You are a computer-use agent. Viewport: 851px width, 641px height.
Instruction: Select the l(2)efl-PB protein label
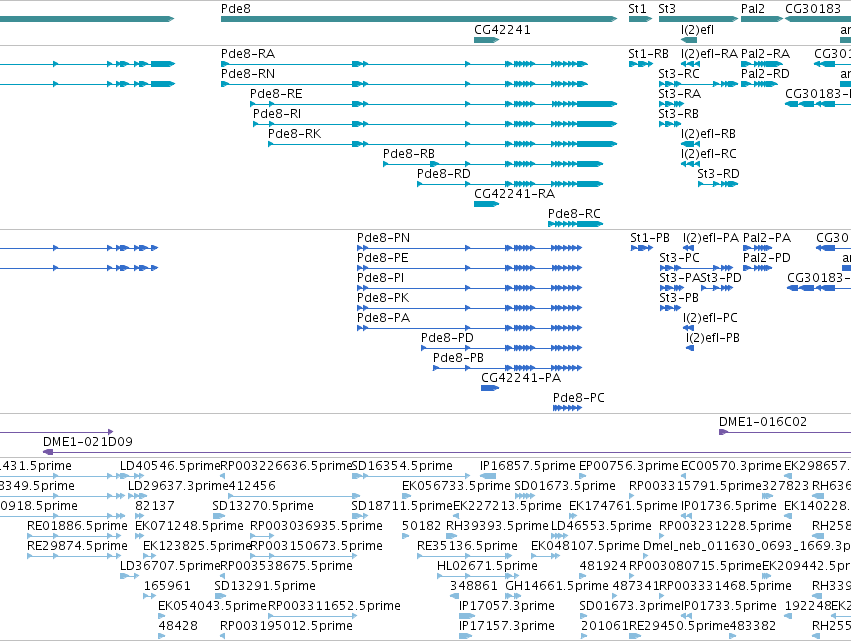[713, 338]
